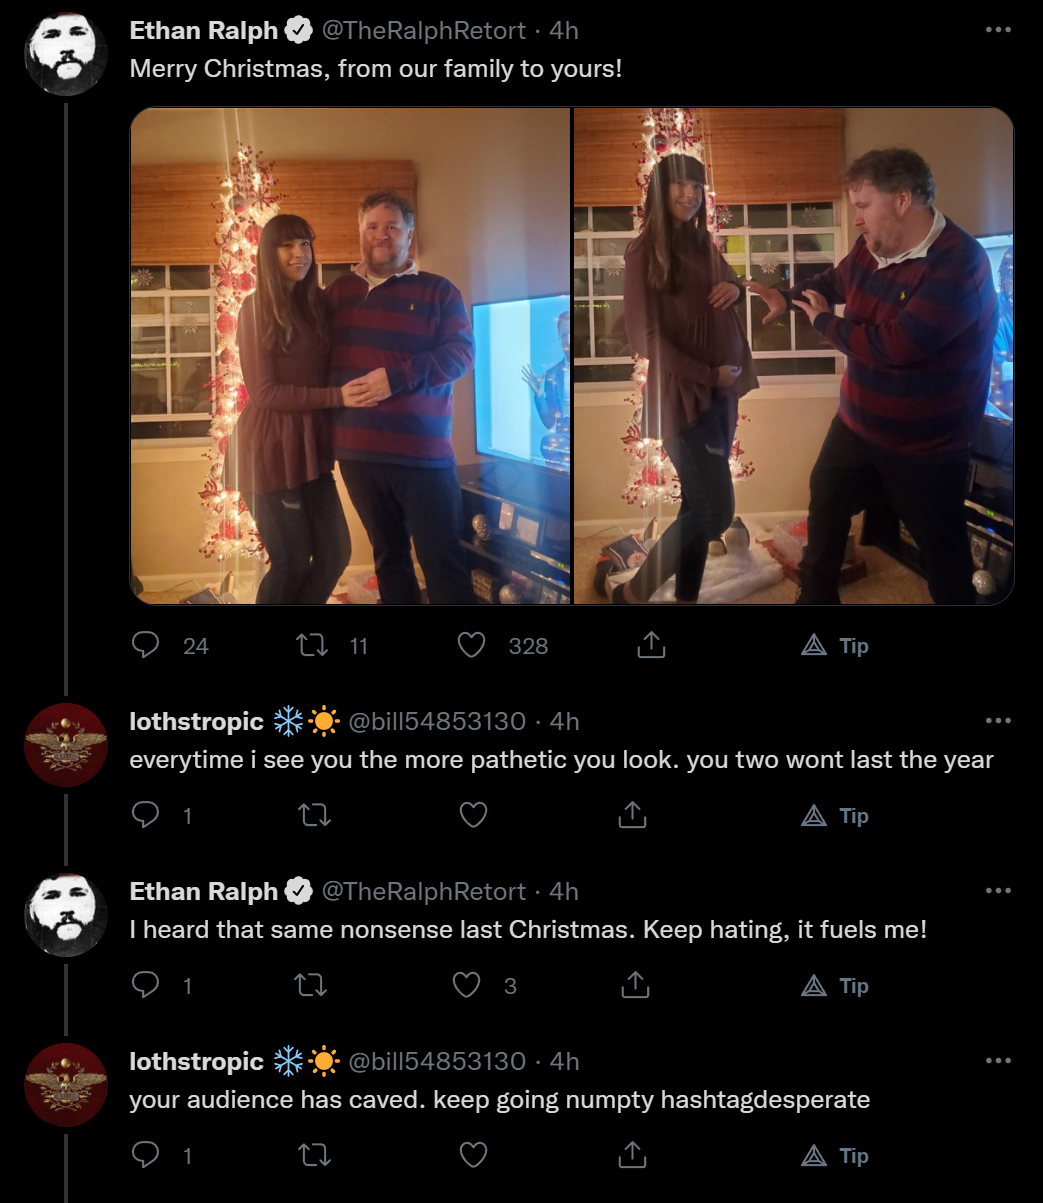Screen dimensions: 1043x1203
Task: Share the Merry Christmas tweet
Action: [x=651, y=645]
